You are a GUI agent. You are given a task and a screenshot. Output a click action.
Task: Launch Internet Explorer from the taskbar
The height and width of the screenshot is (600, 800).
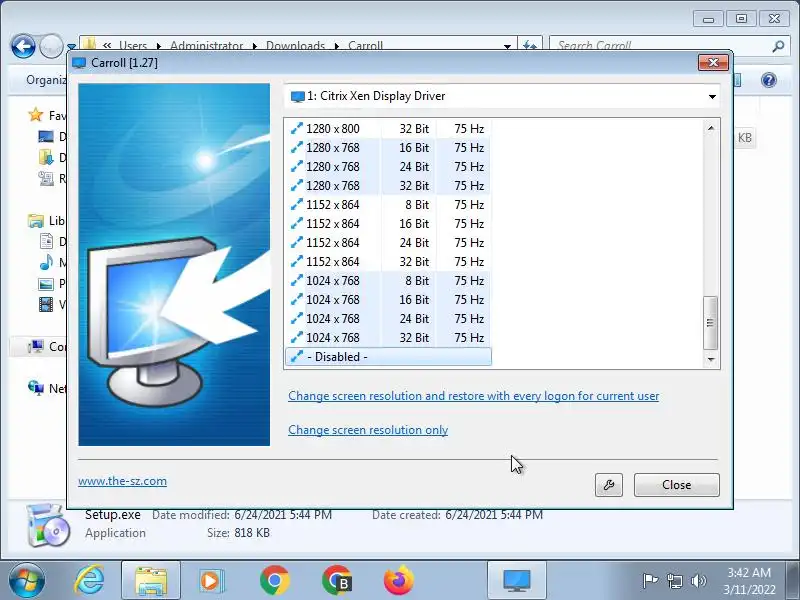[89, 581]
